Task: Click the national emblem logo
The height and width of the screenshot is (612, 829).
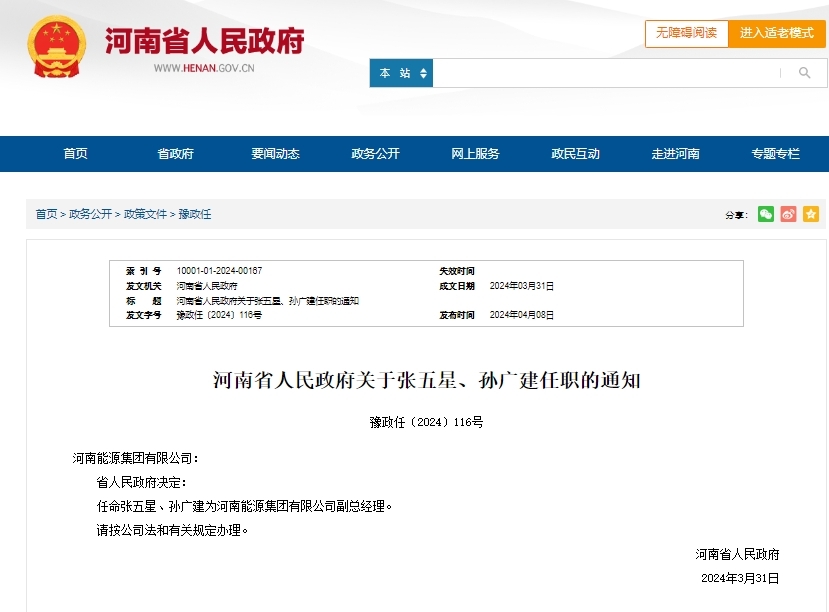Action: coord(57,47)
